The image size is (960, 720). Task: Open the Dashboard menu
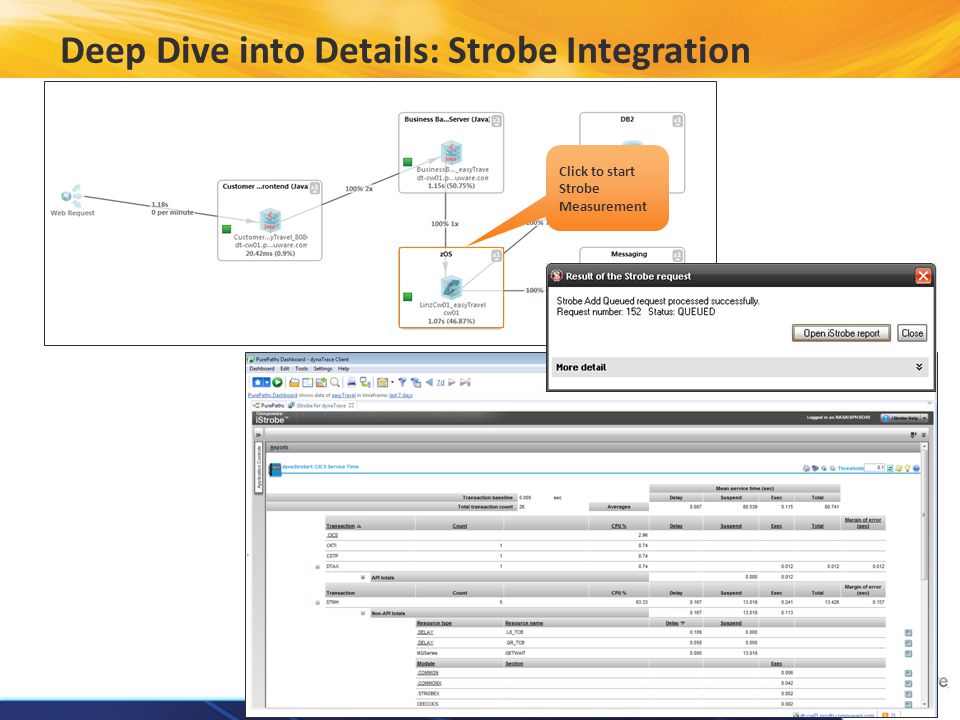[x=262, y=369]
